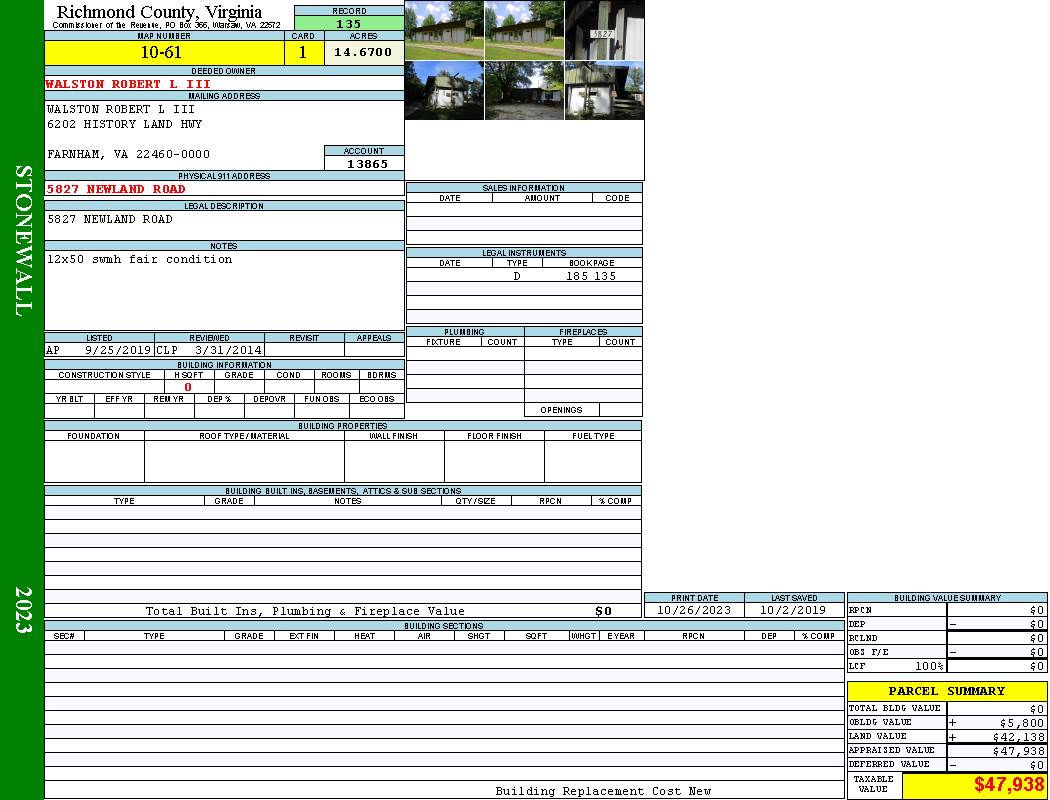This screenshot has height=800, width=1050.
Task: Click the DEFERRED VALUE amount $0
Action: [1037, 765]
